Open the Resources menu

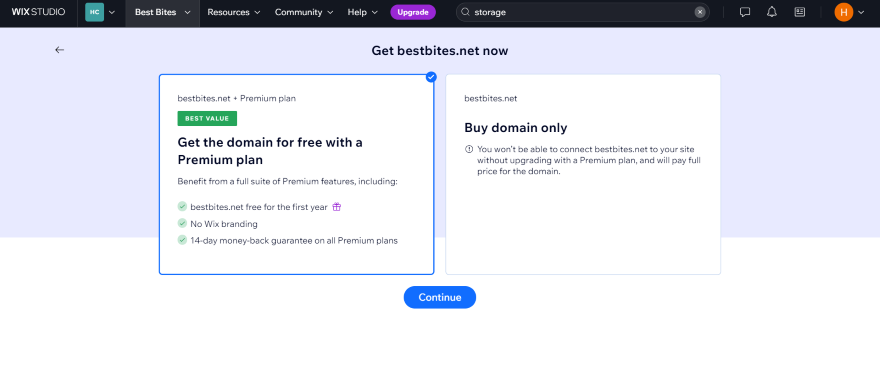click(234, 12)
